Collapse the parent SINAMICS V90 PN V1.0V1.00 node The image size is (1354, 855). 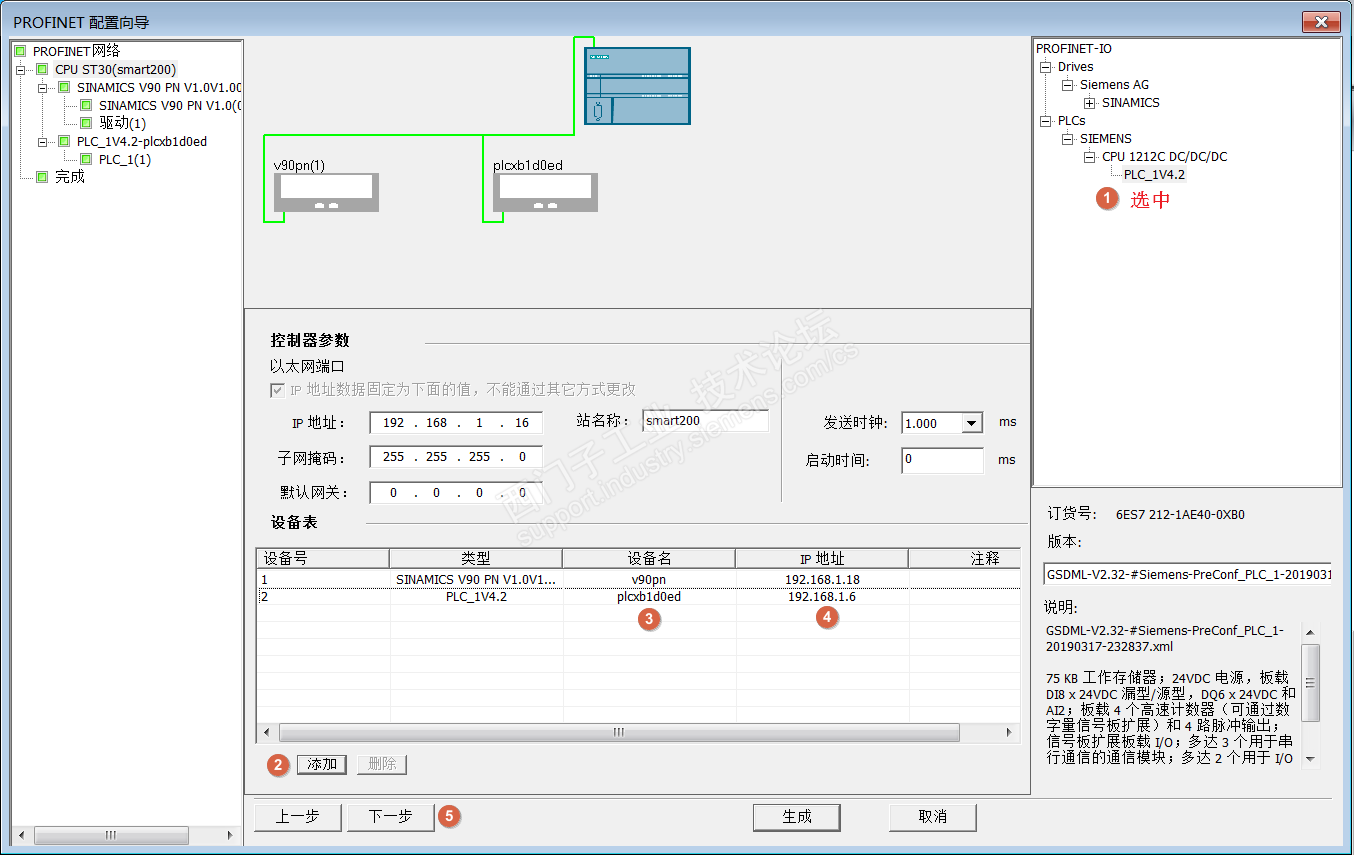pos(43,87)
